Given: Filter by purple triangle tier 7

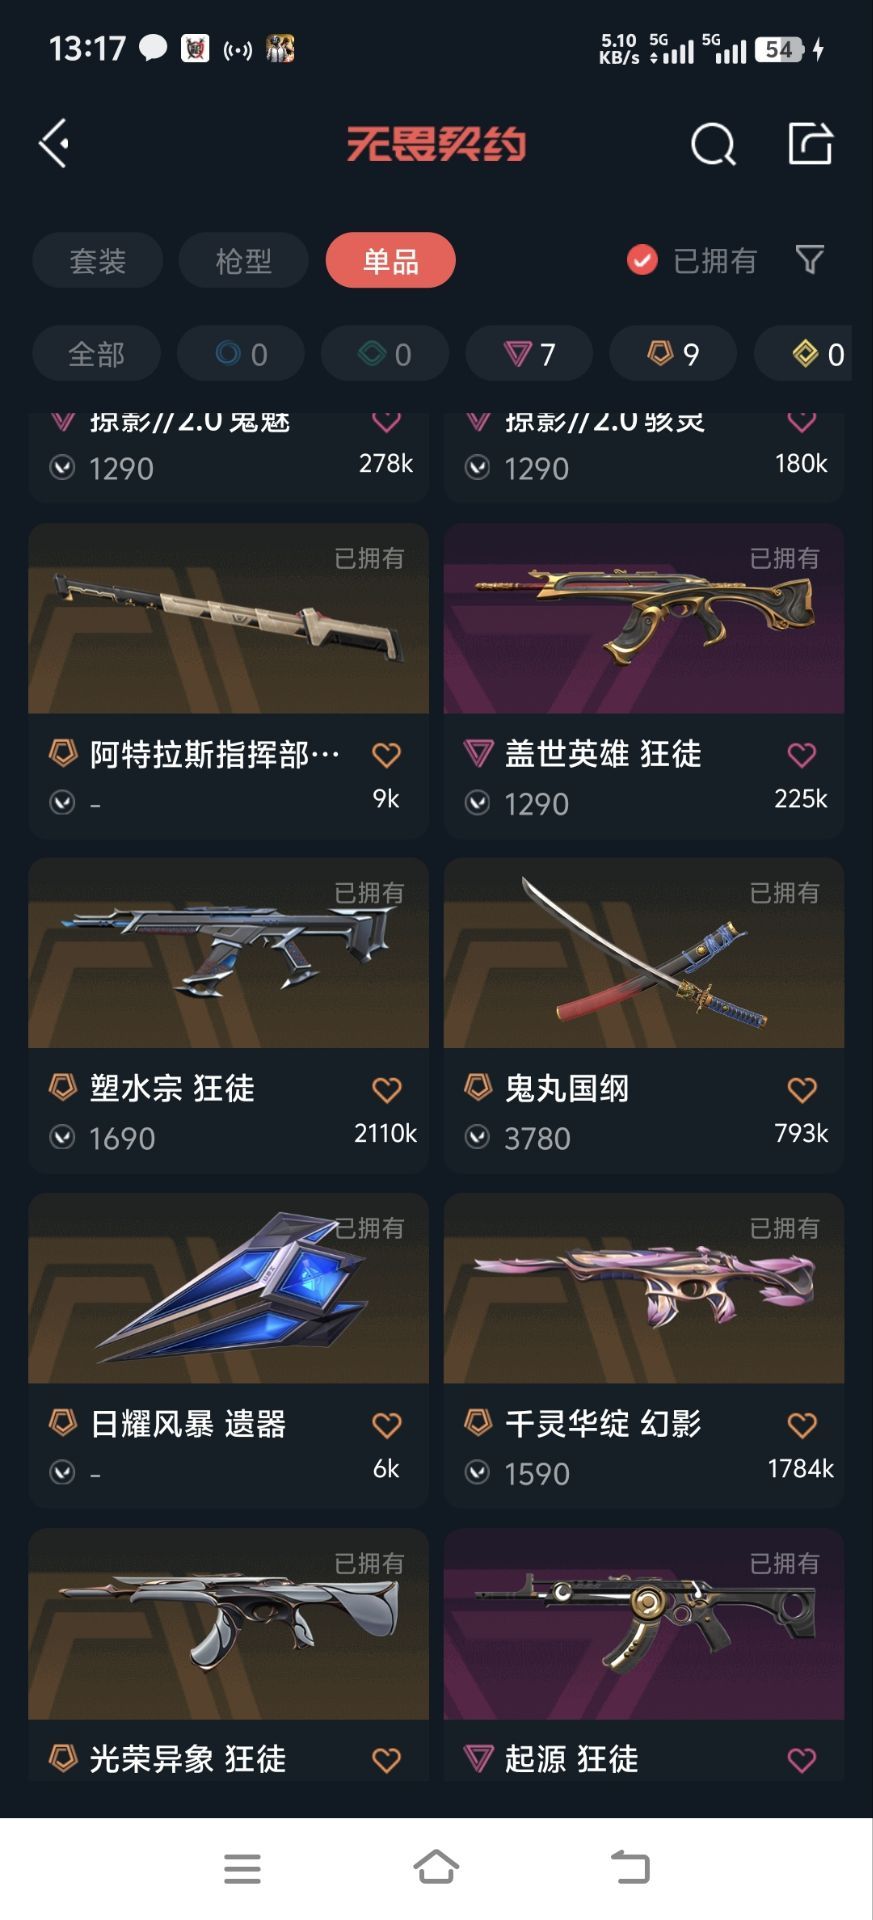Looking at the screenshot, I should point(529,354).
